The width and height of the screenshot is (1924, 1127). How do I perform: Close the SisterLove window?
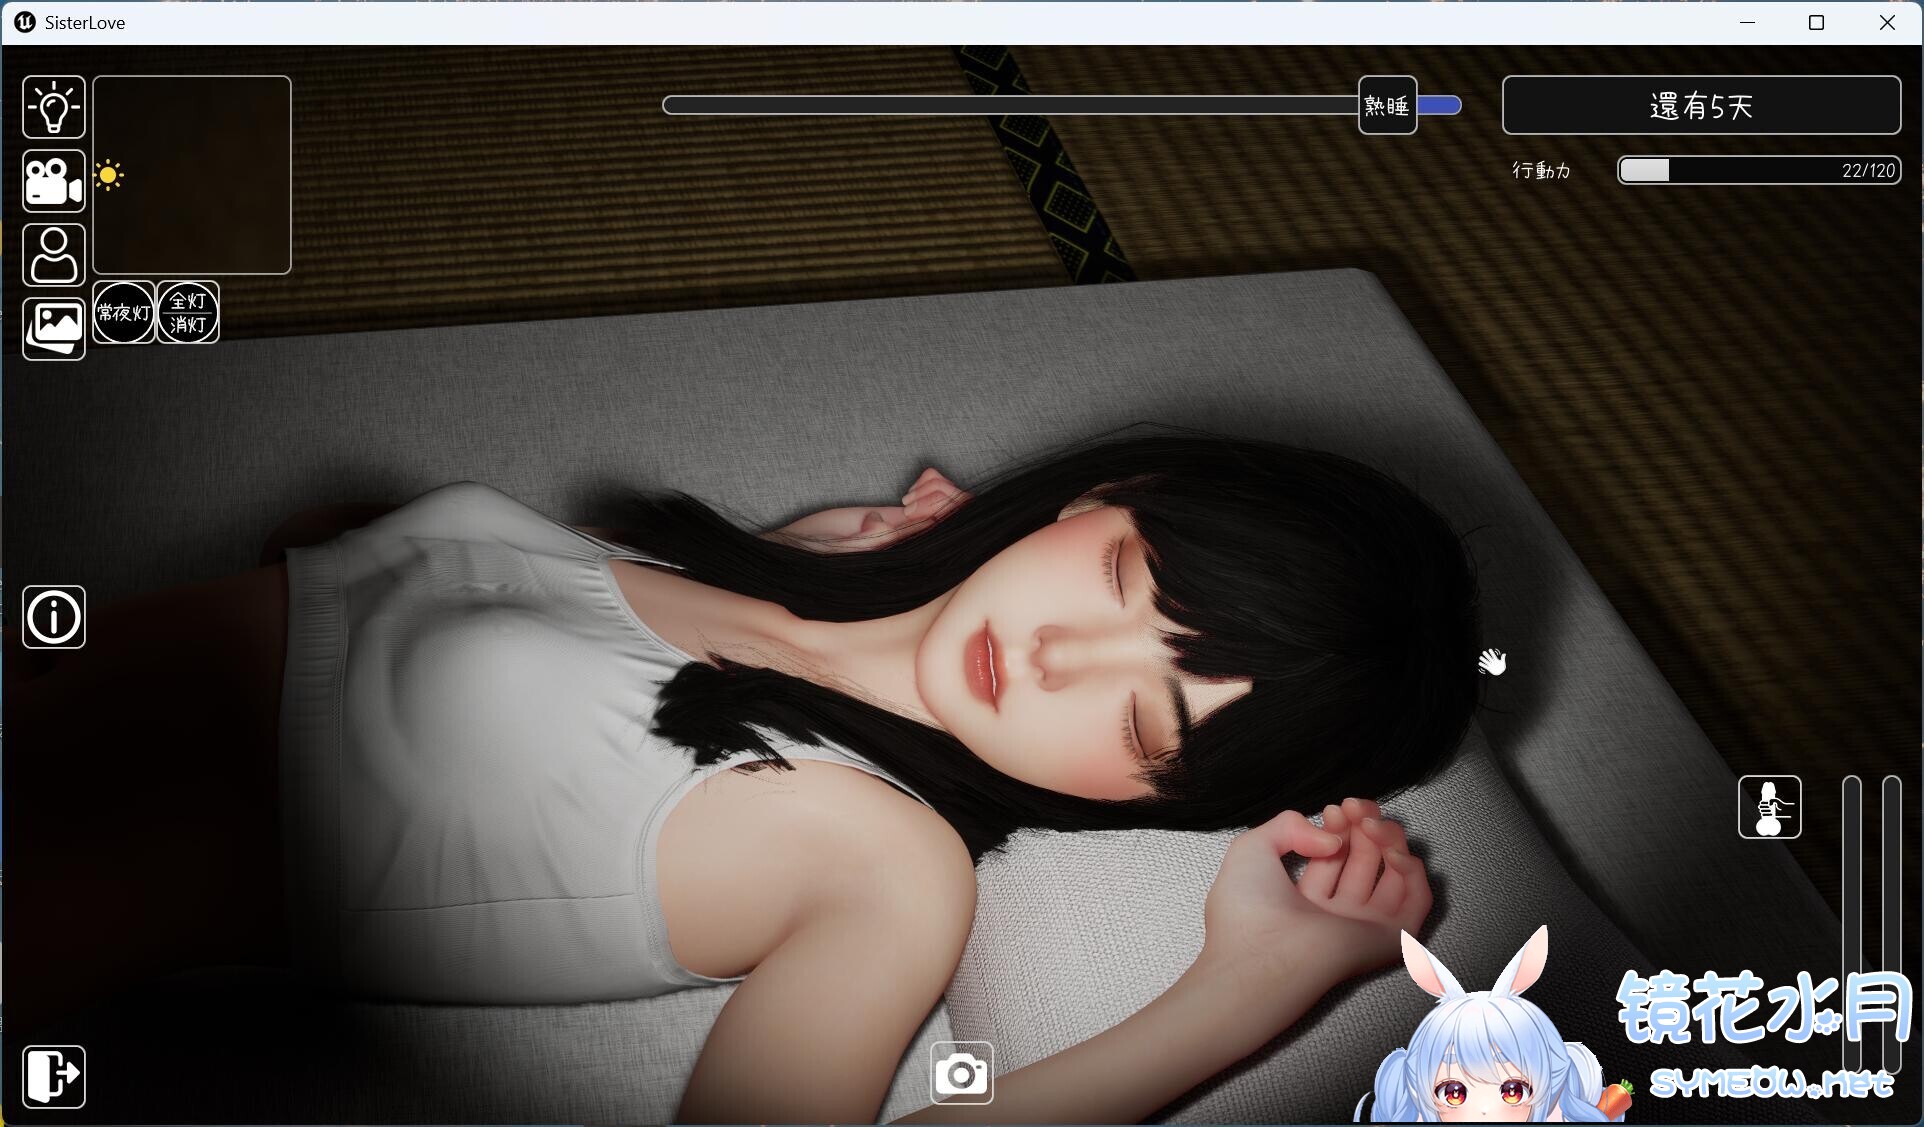click(x=1887, y=22)
